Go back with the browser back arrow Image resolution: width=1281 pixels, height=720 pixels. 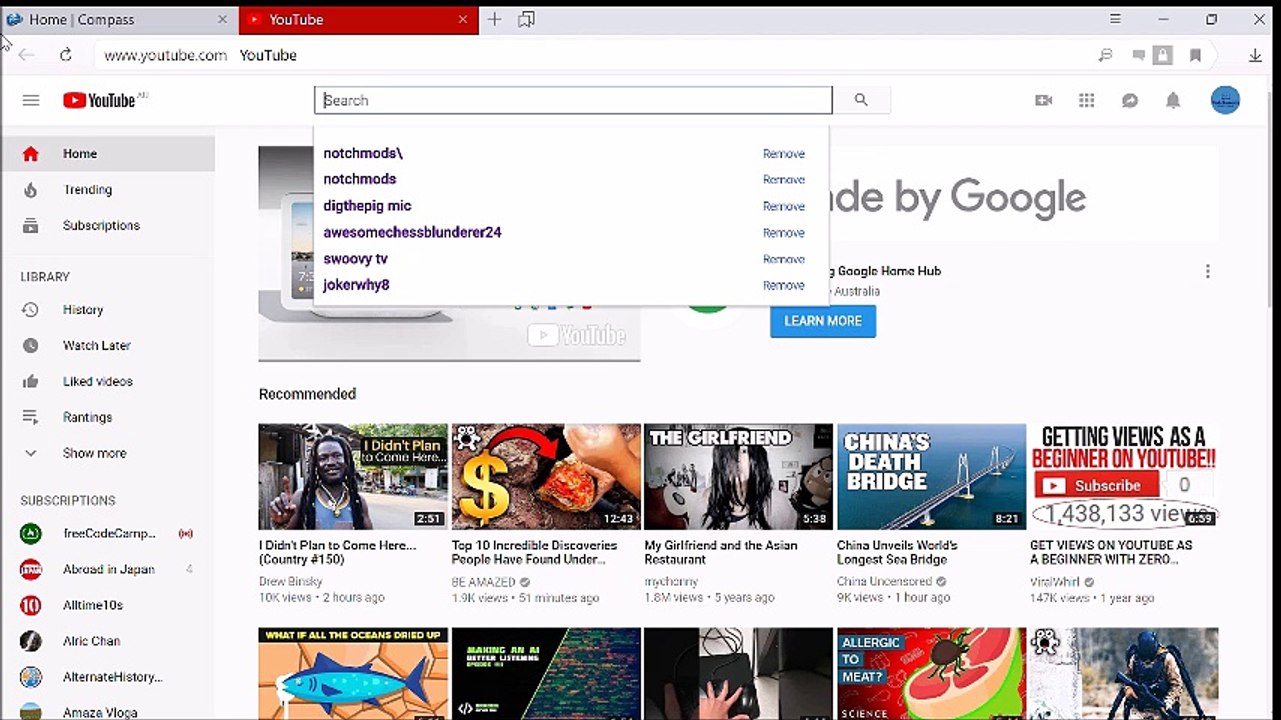point(27,55)
